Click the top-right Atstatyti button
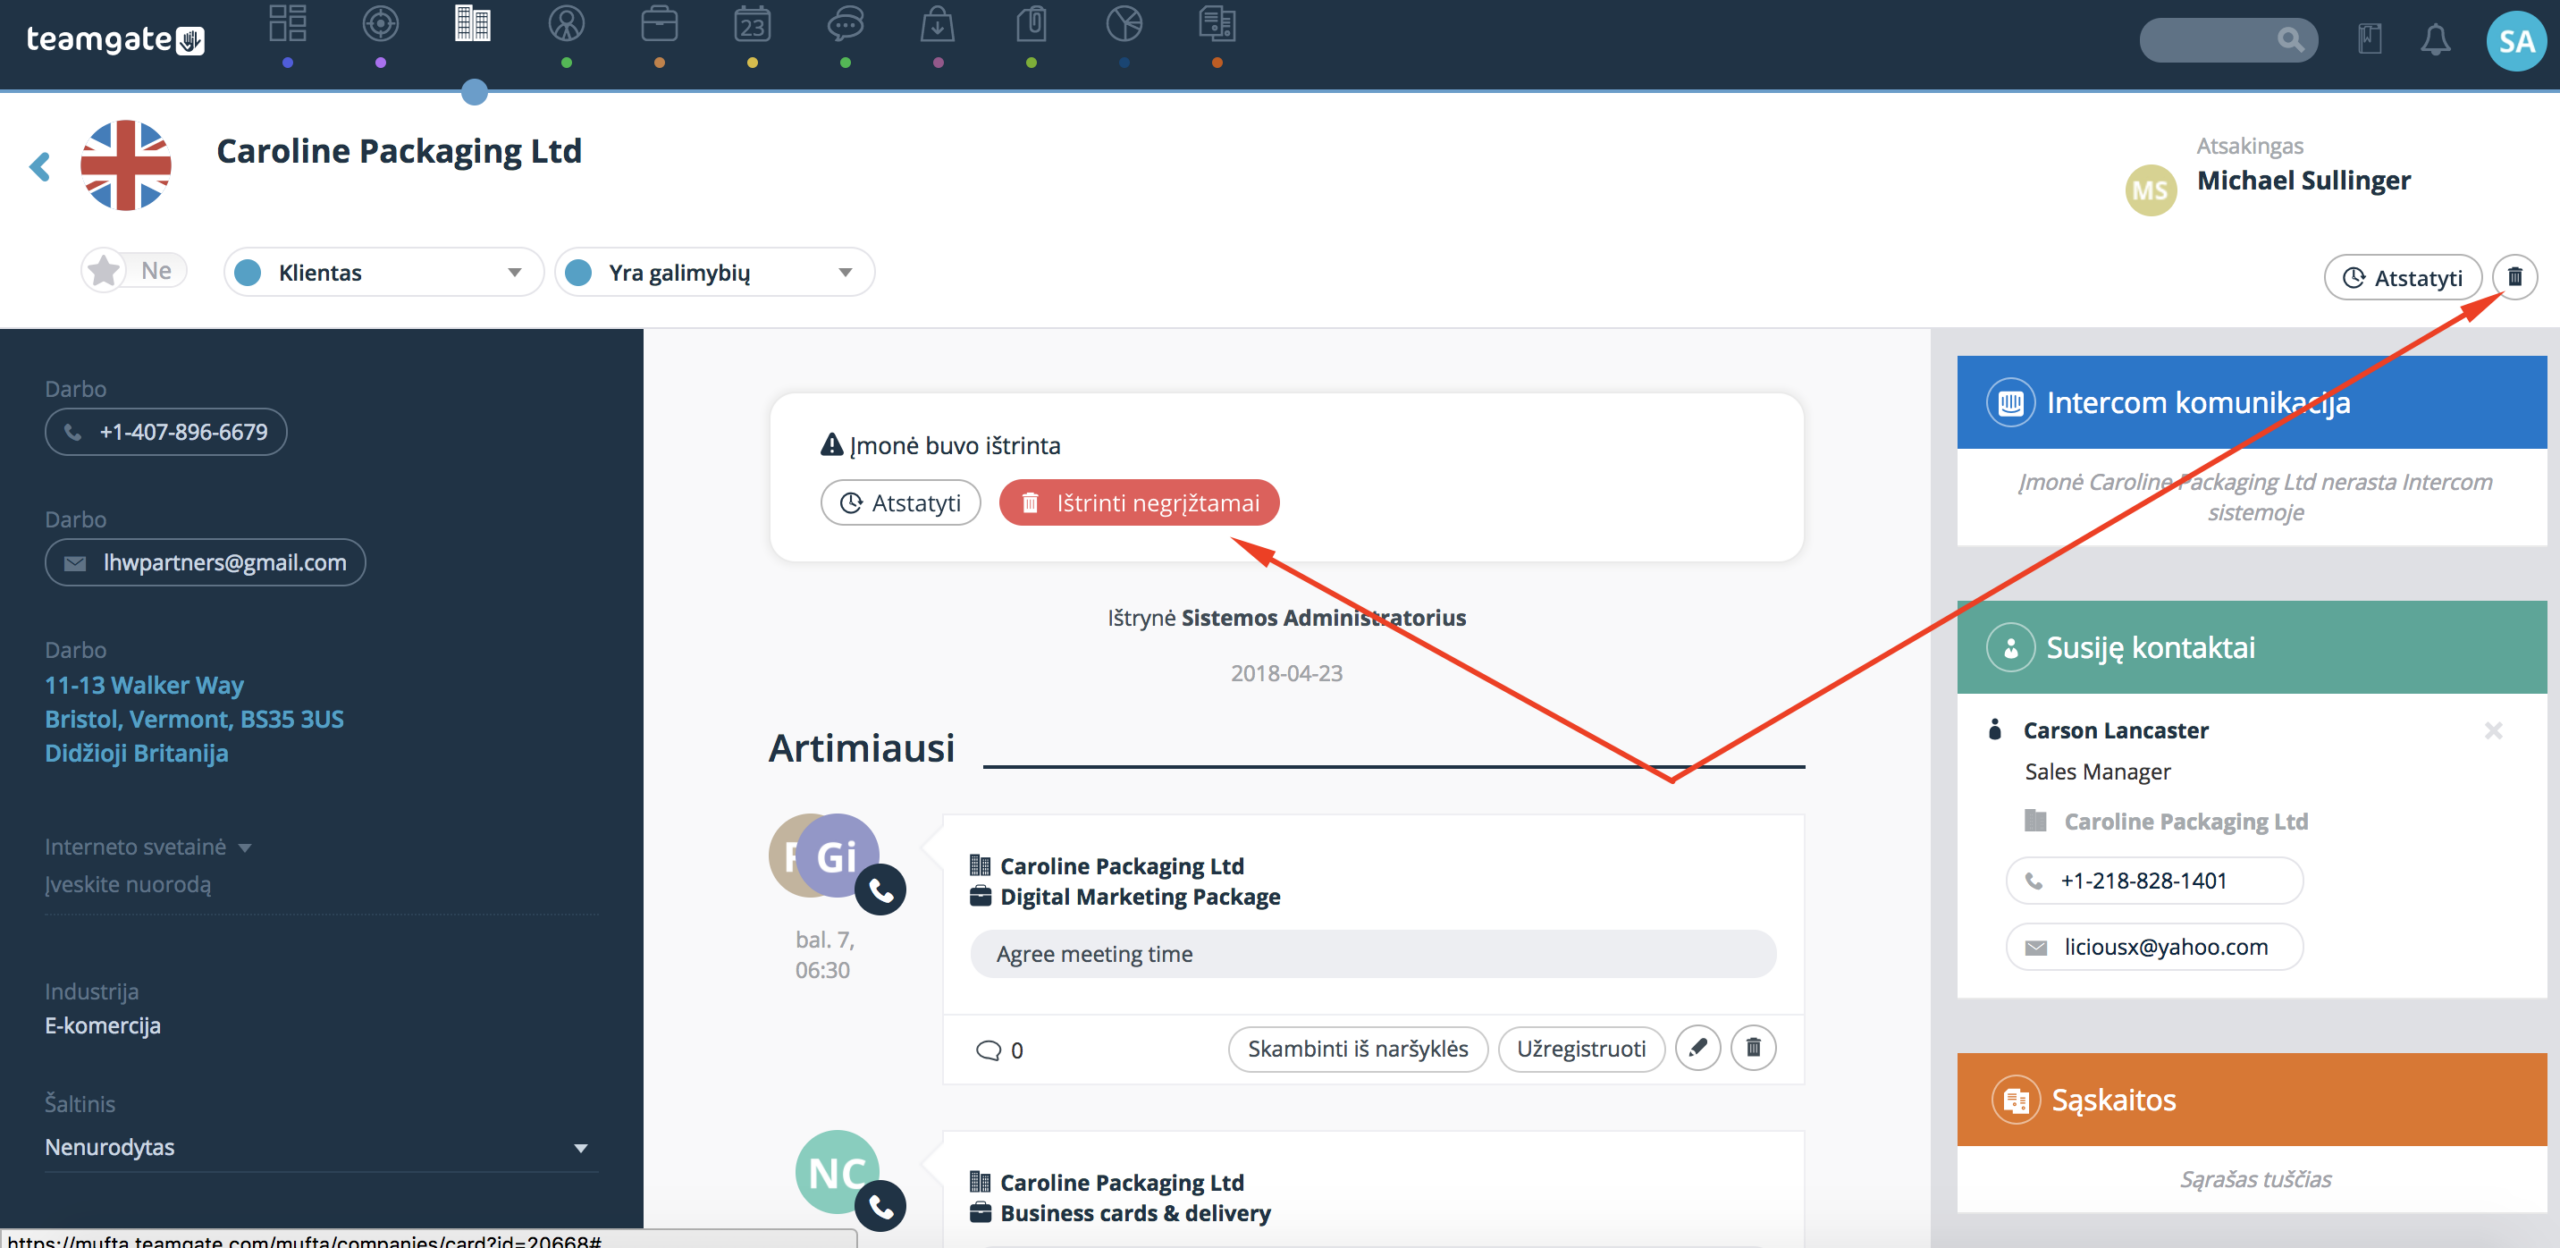Screen dimensions: 2560x1248 tap(2403, 277)
